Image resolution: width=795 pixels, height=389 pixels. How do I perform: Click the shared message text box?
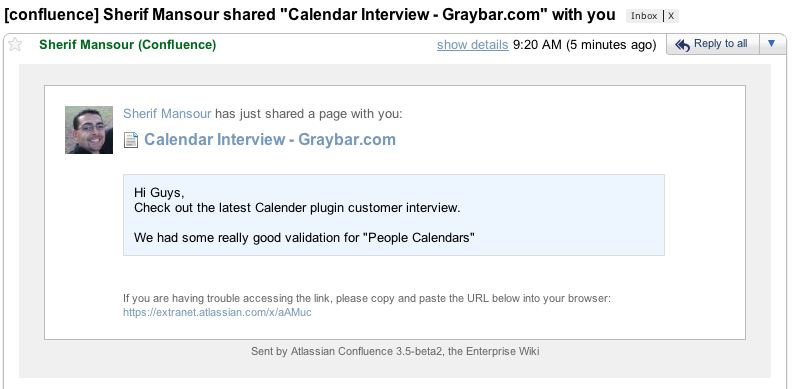tap(393, 215)
